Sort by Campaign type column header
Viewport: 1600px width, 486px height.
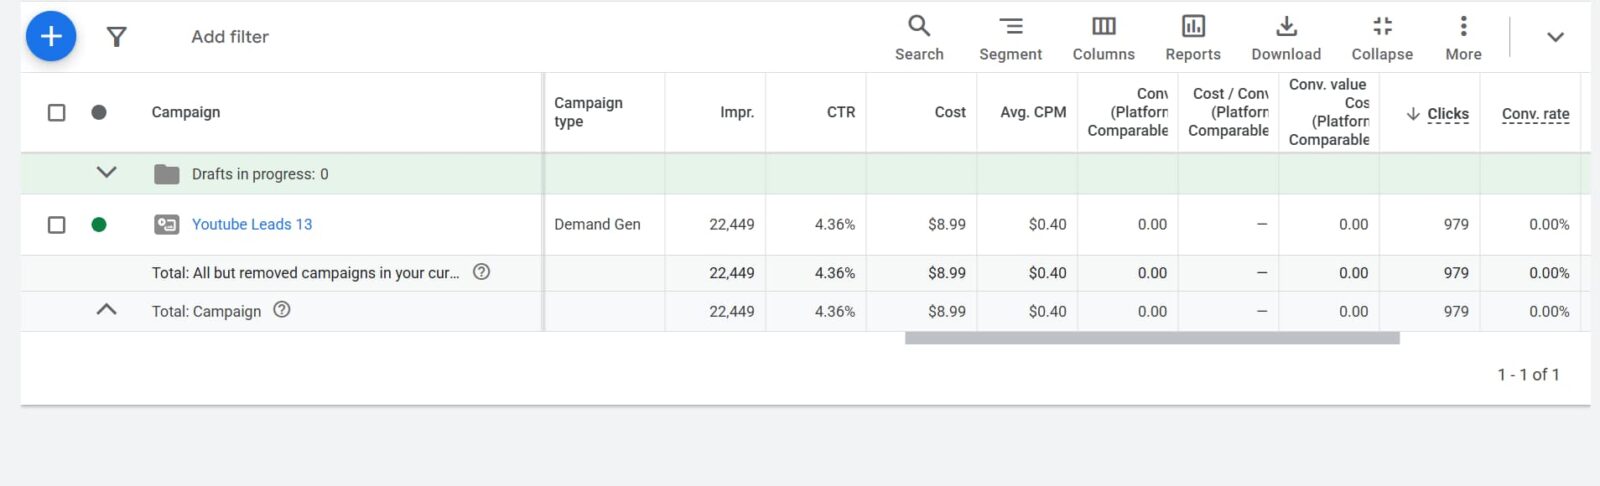coord(588,112)
